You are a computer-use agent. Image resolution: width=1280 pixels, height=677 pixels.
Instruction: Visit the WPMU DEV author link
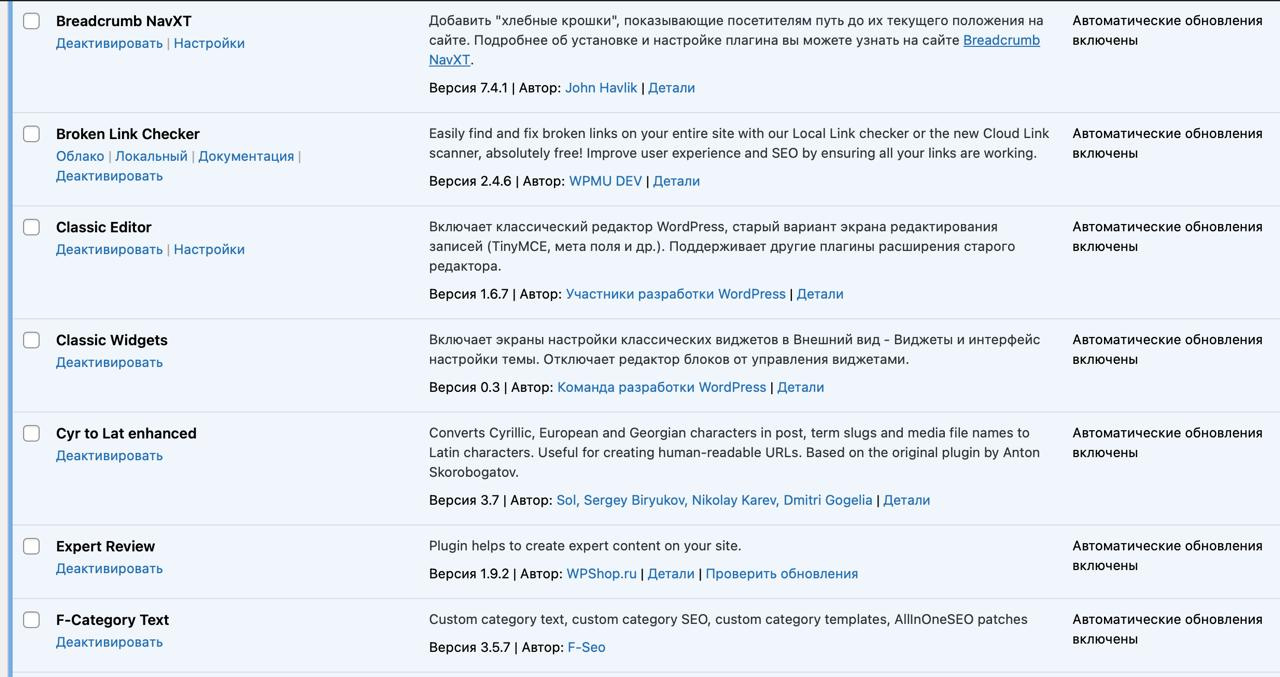[x=605, y=181]
